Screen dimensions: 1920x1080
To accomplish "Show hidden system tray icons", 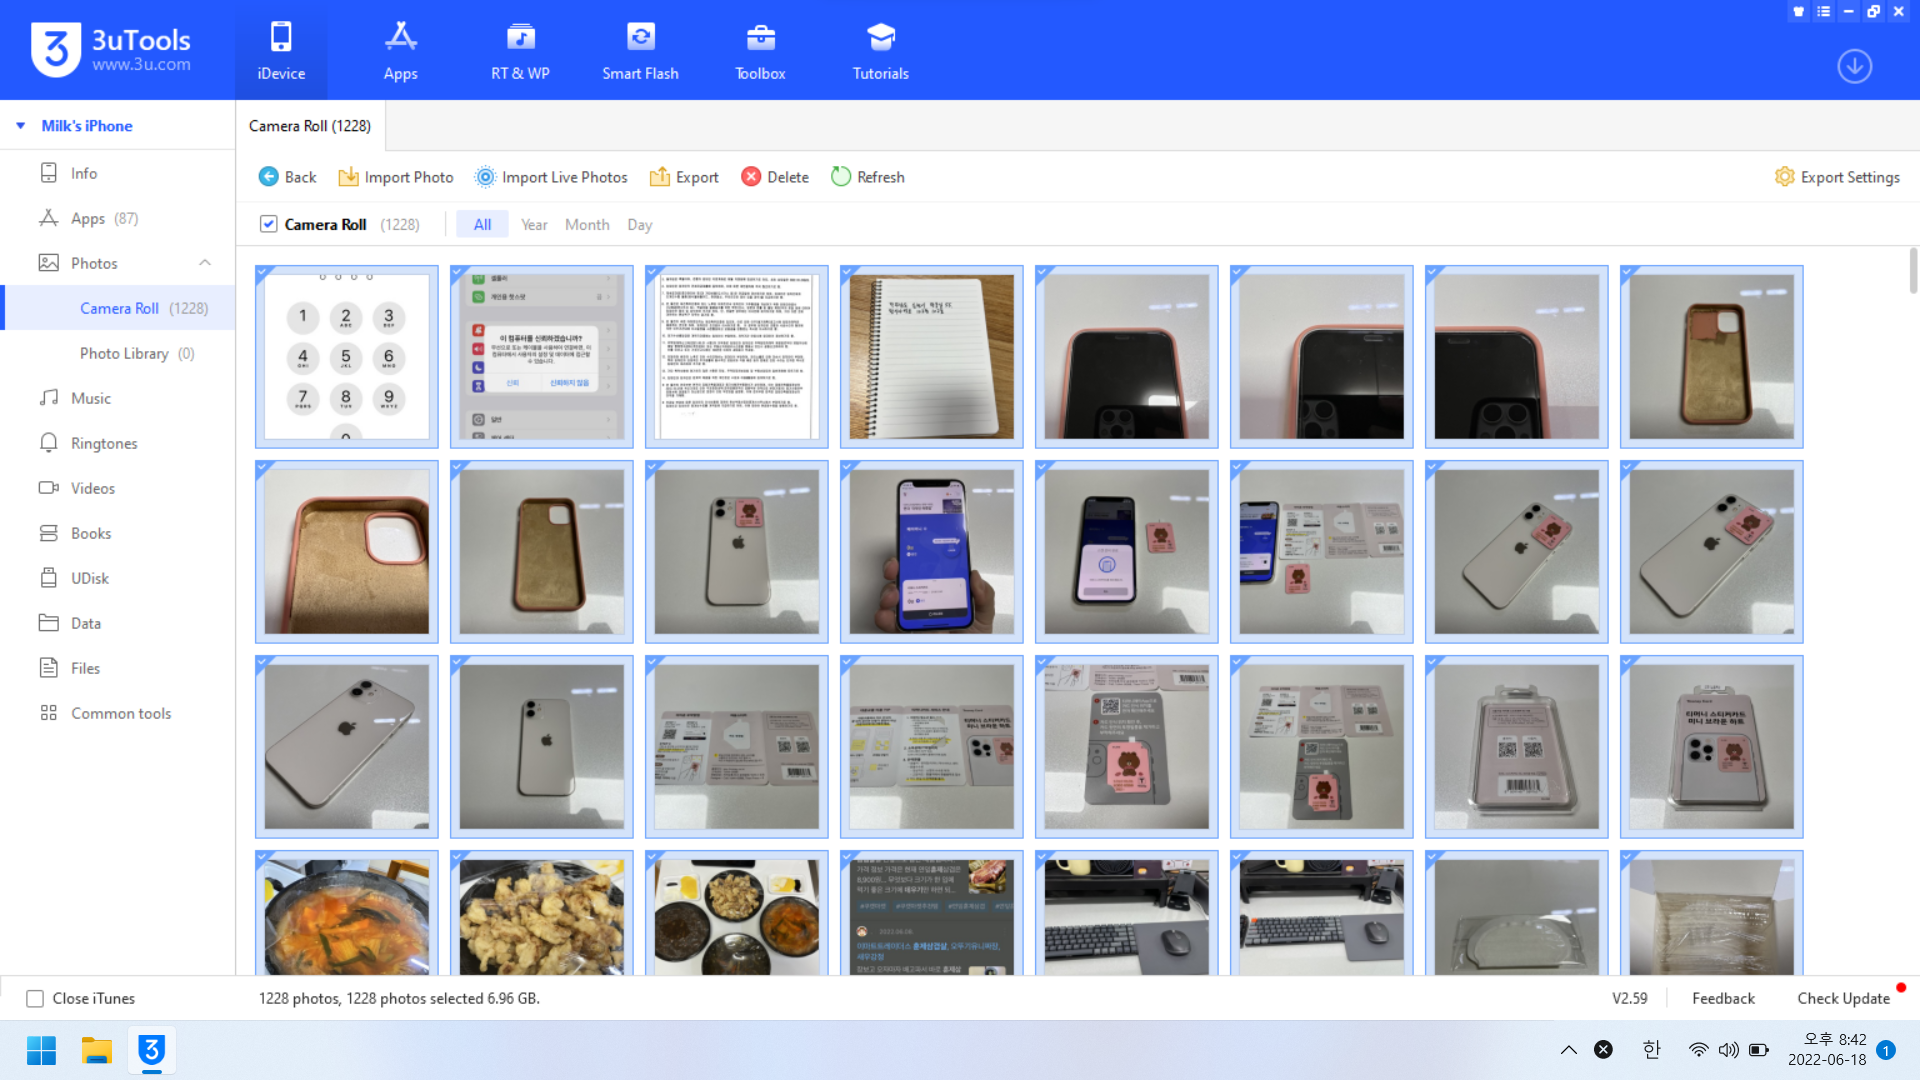I will point(1568,1050).
